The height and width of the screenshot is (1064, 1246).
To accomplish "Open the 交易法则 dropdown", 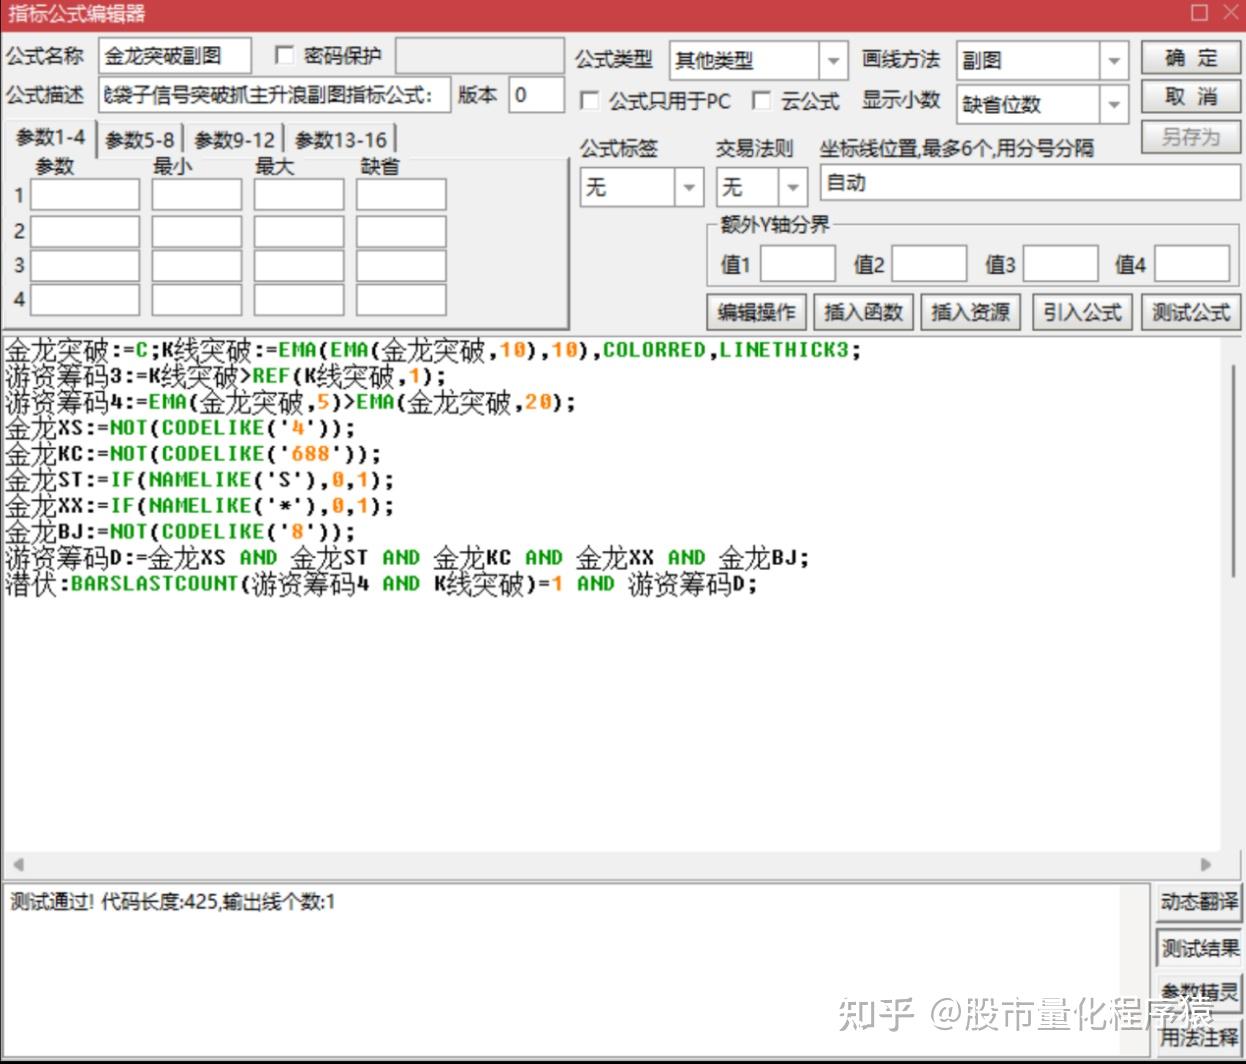I will (793, 187).
